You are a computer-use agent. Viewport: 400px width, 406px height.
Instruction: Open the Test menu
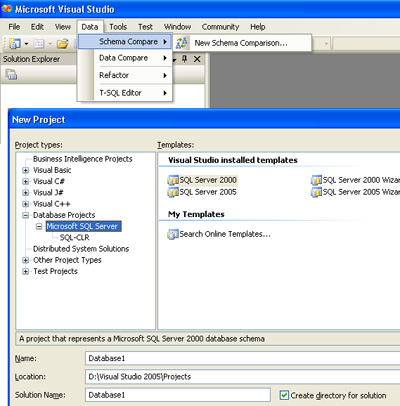pyautogui.click(x=145, y=27)
